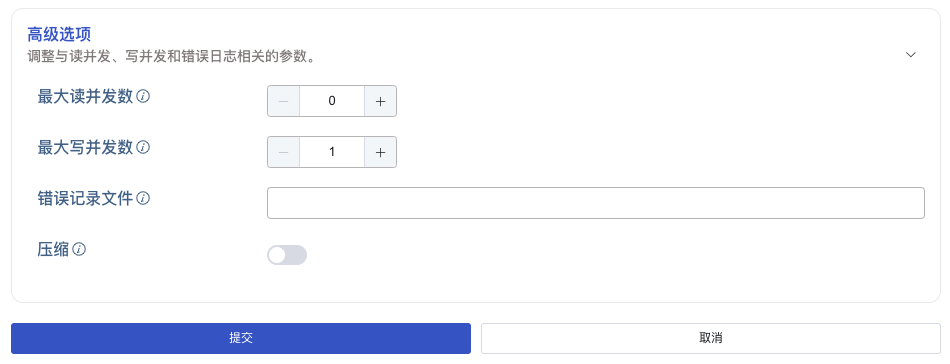Enable the 压缩 toggle switch
Screen dimensions: 950x364
click(287, 255)
